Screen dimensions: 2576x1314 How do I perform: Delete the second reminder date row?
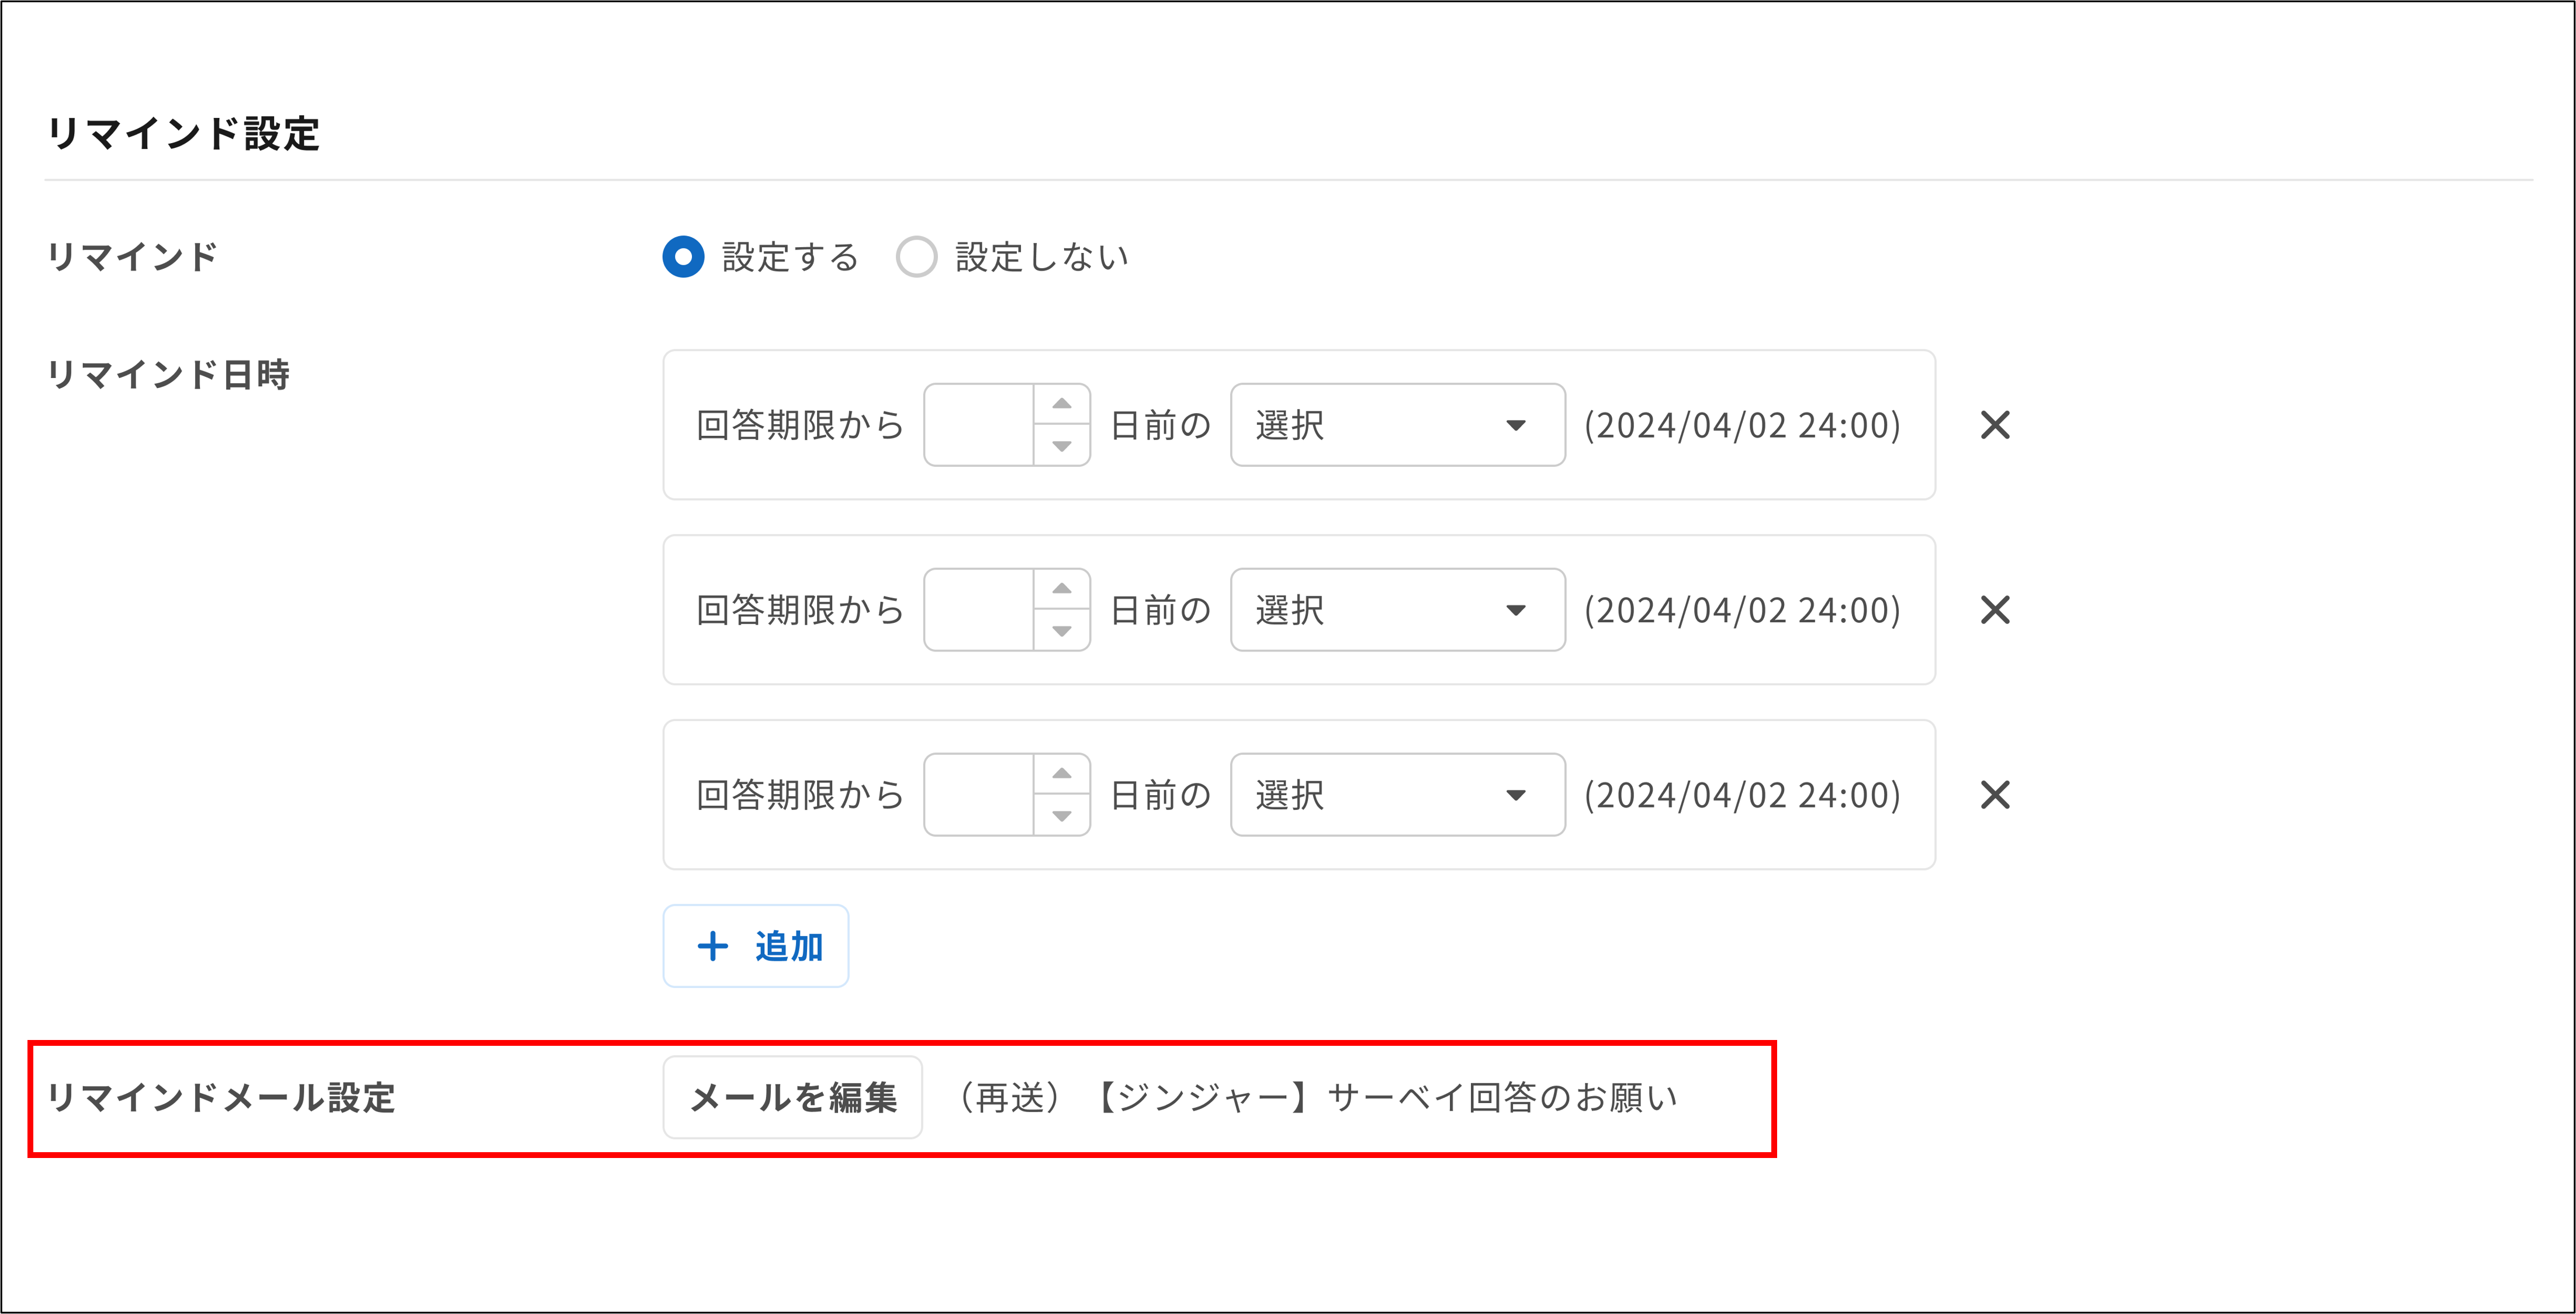tap(1994, 610)
